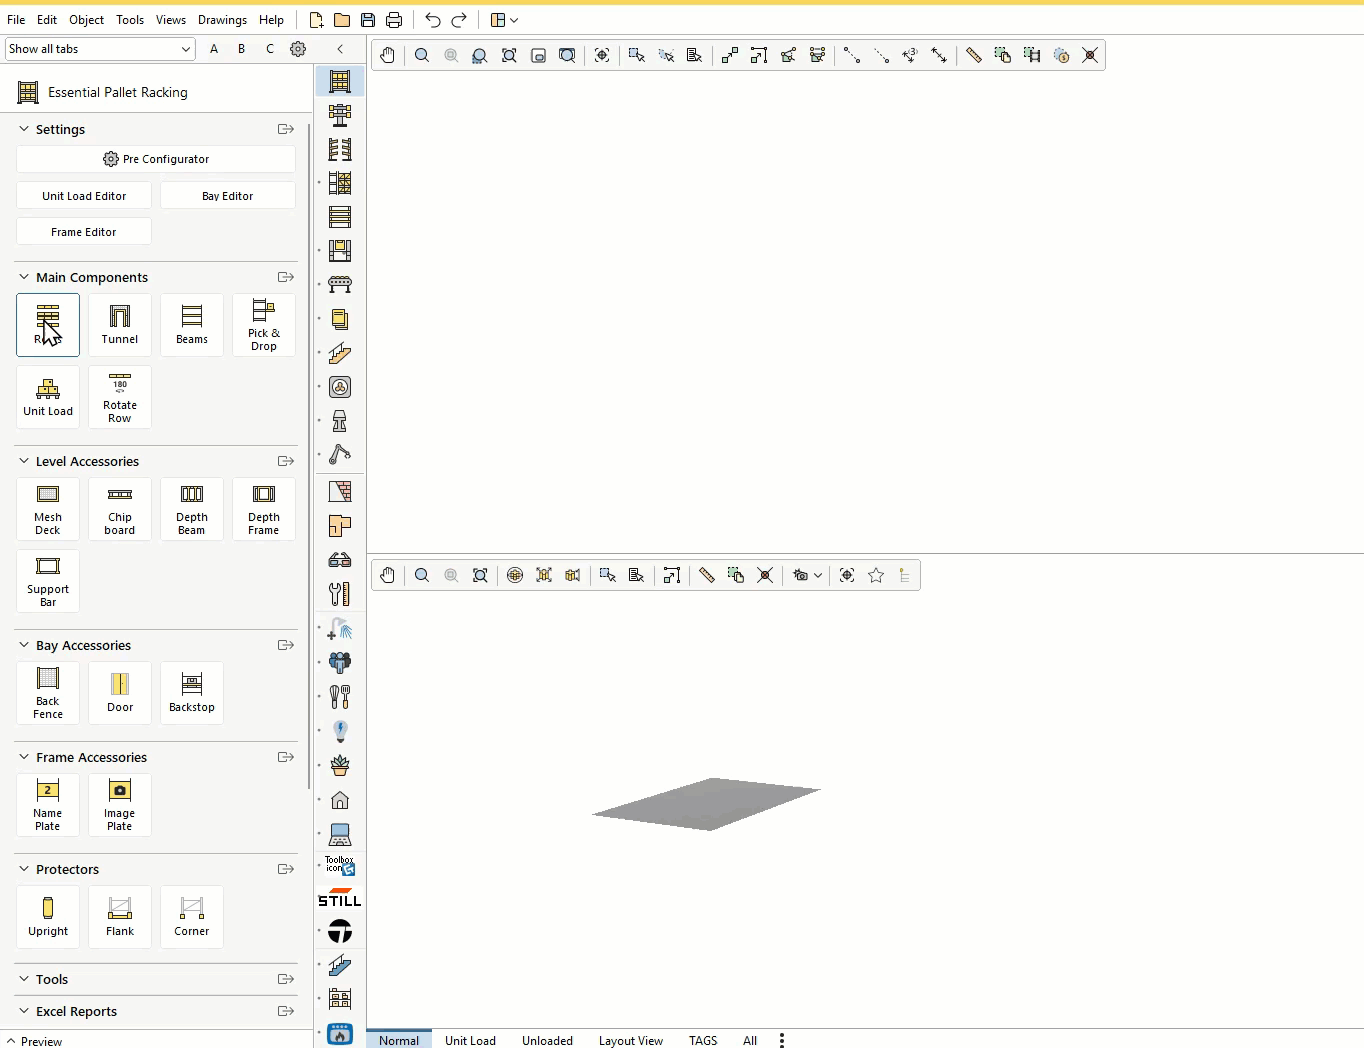Viewport: 1364px width, 1048px height.
Task: Add a Corner protector
Action: tap(192, 916)
